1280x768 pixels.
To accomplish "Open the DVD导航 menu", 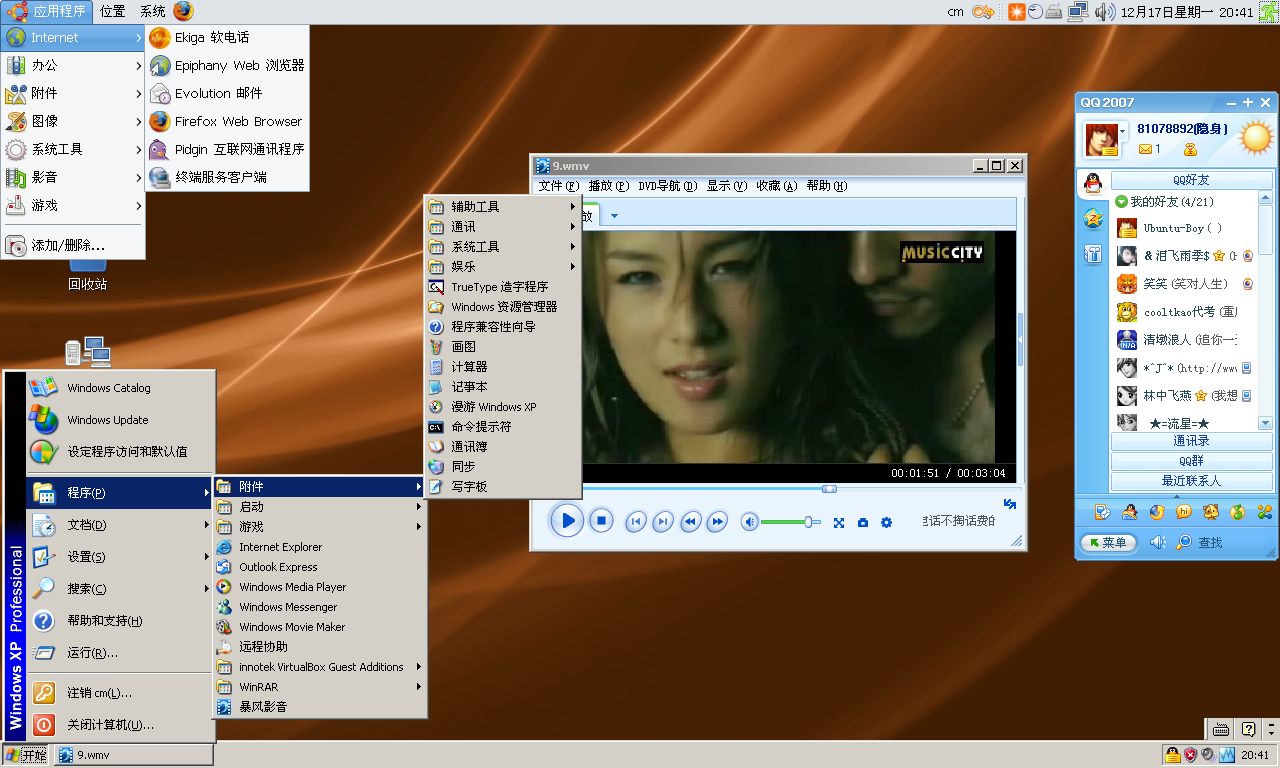I will pyautogui.click(x=668, y=186).
